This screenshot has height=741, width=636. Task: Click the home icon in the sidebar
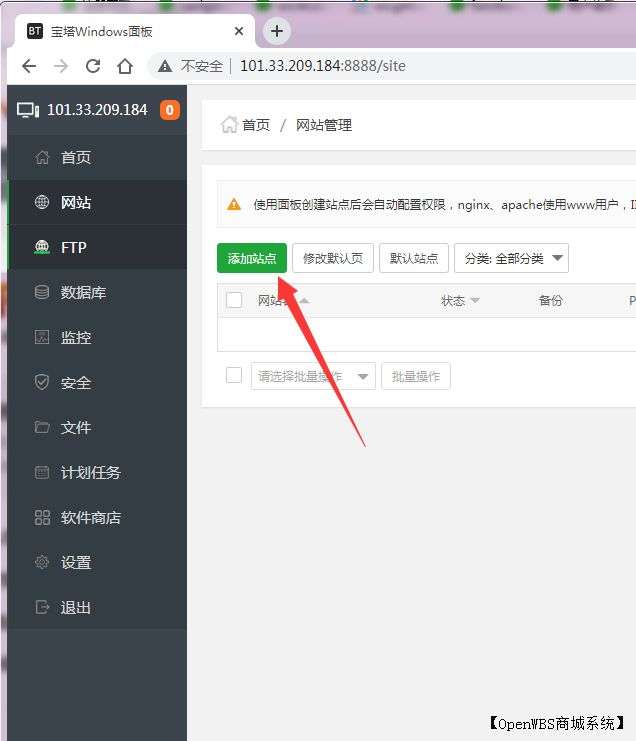[42, 158]
